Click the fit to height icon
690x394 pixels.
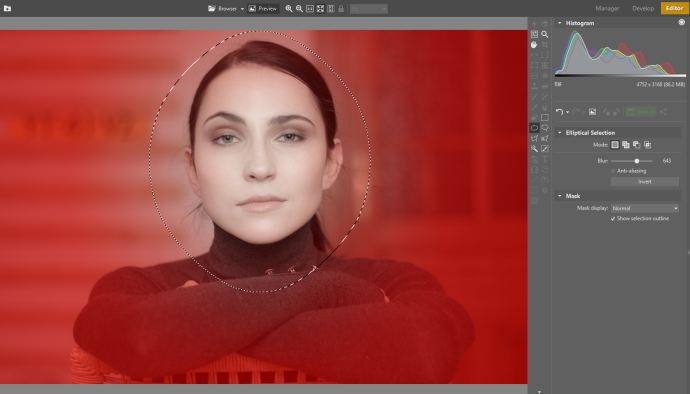(x=330, y=8)
